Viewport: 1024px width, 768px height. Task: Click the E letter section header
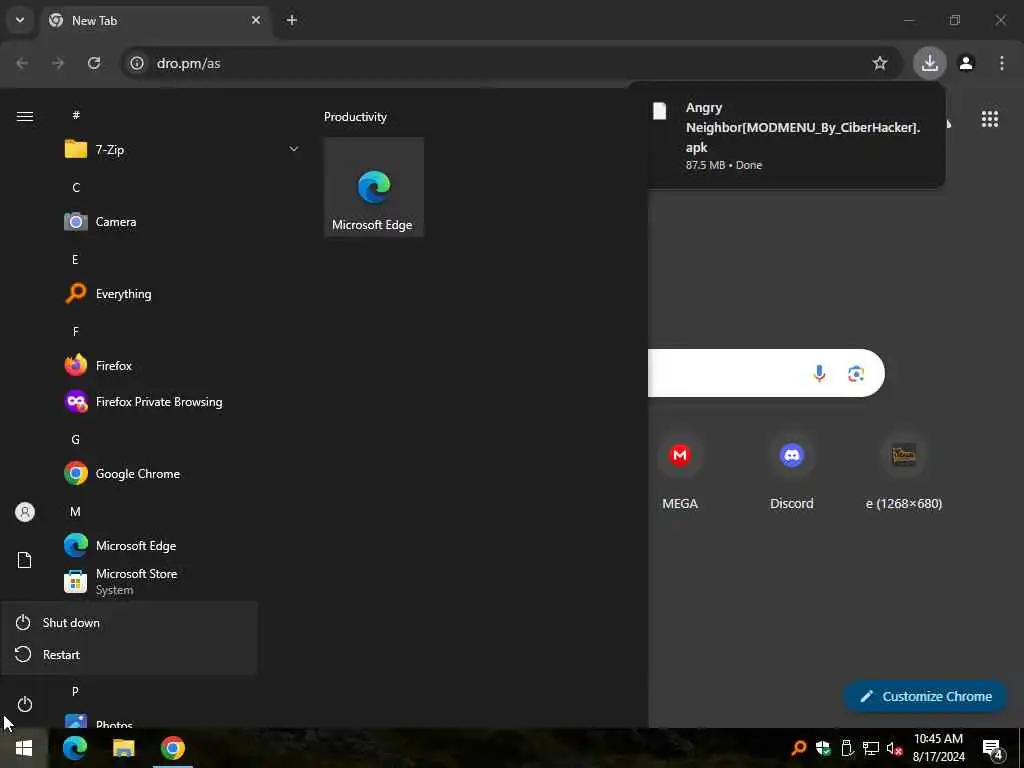tap(75, 259)
